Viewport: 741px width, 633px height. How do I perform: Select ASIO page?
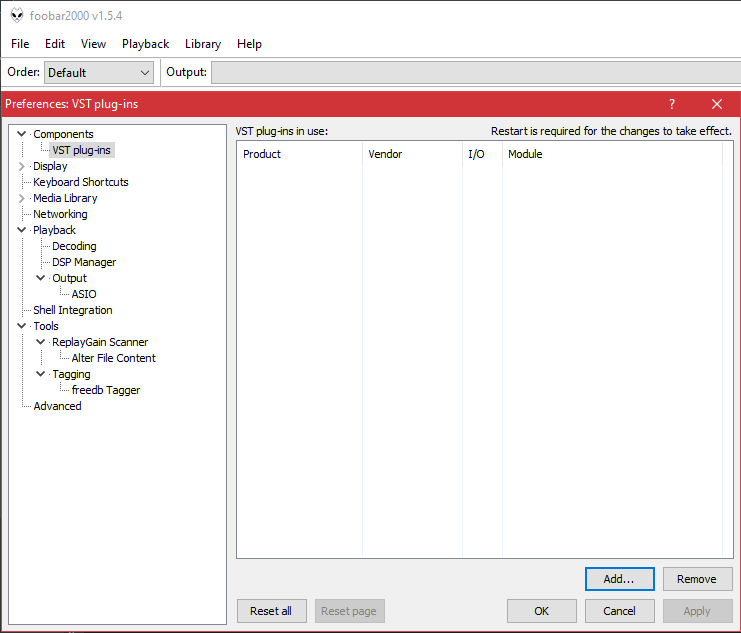tap(84, 294)
